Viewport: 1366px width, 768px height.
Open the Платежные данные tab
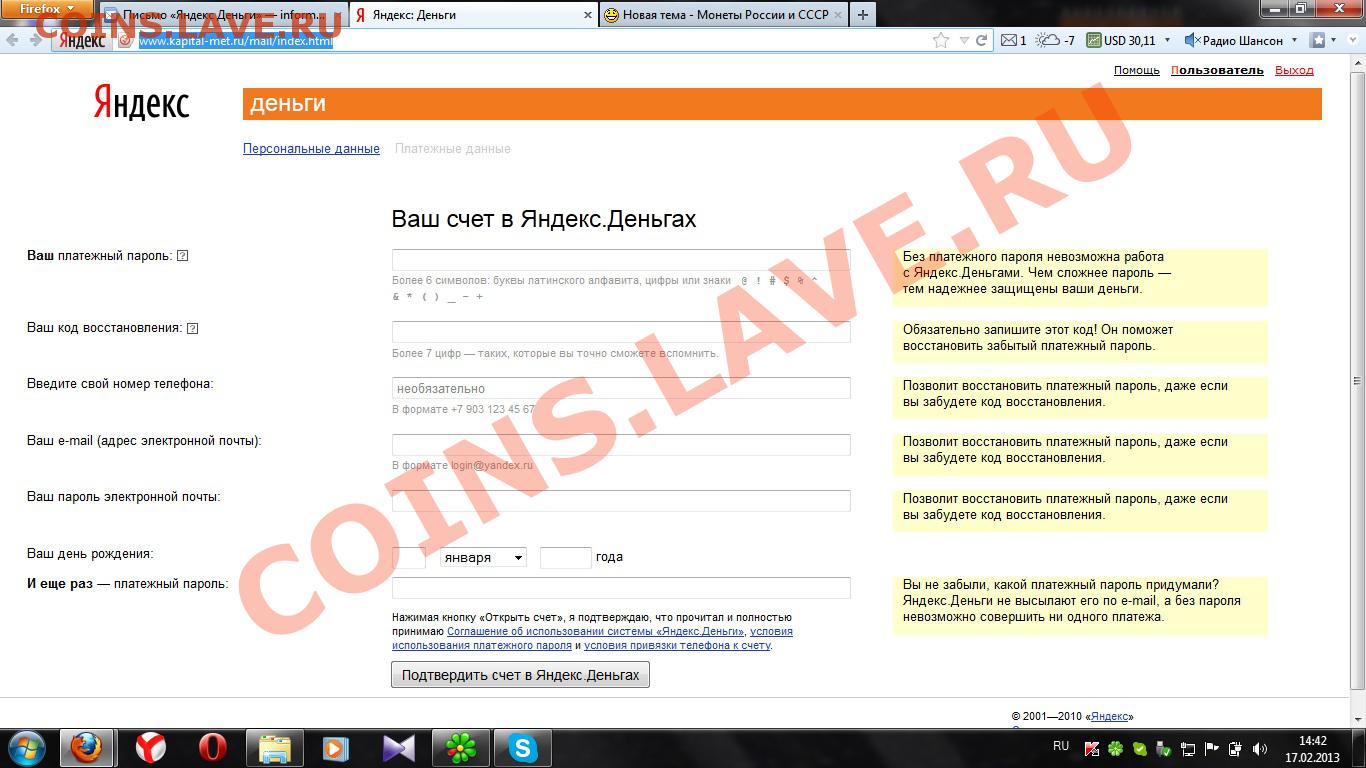[452, 149]
